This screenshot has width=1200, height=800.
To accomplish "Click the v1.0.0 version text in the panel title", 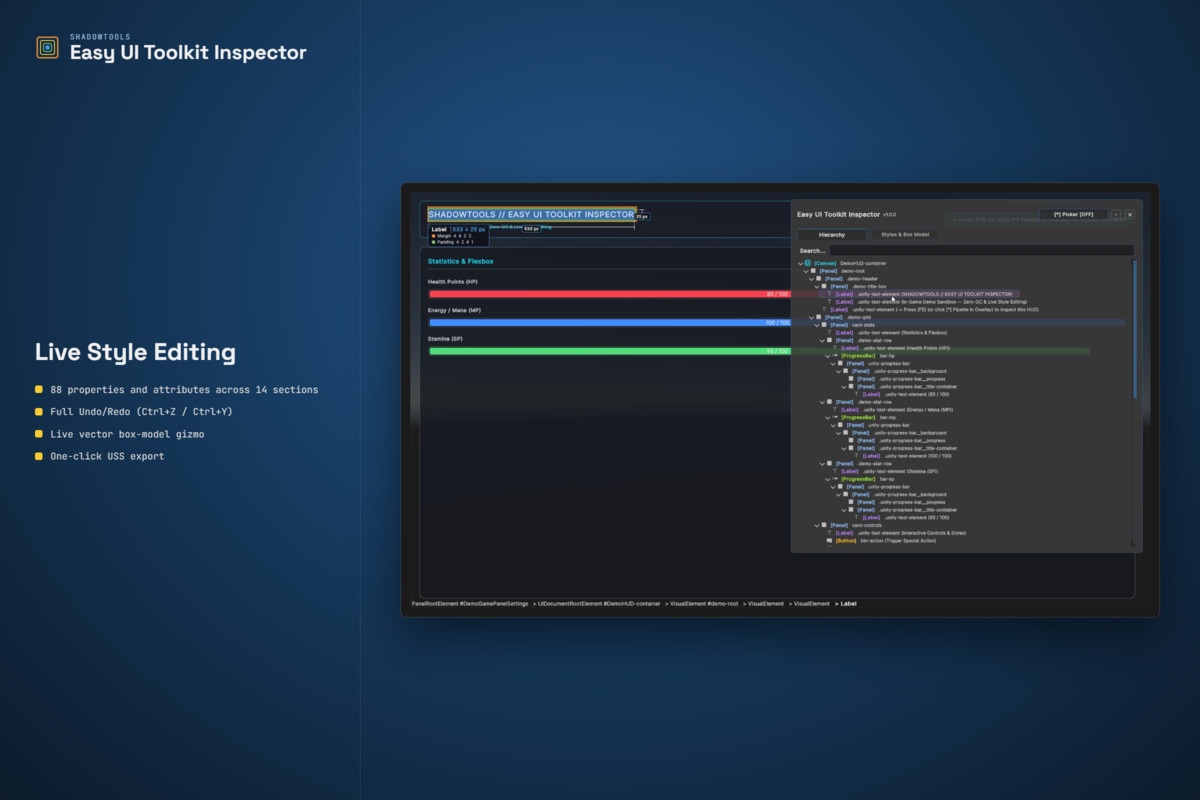I will coord(890,215).
